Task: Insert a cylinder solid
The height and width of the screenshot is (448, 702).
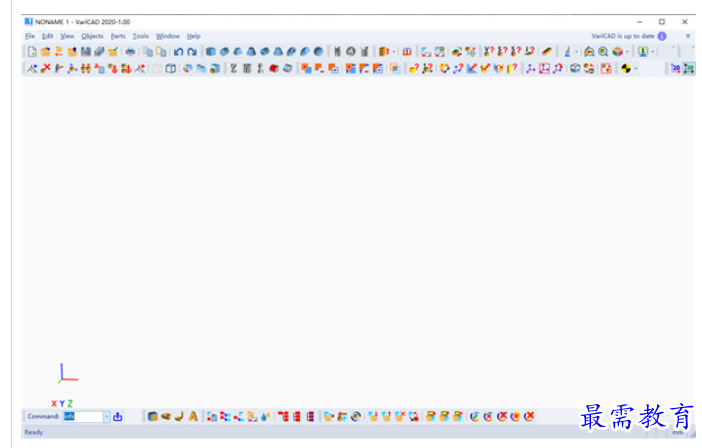Action: (224, 52)
